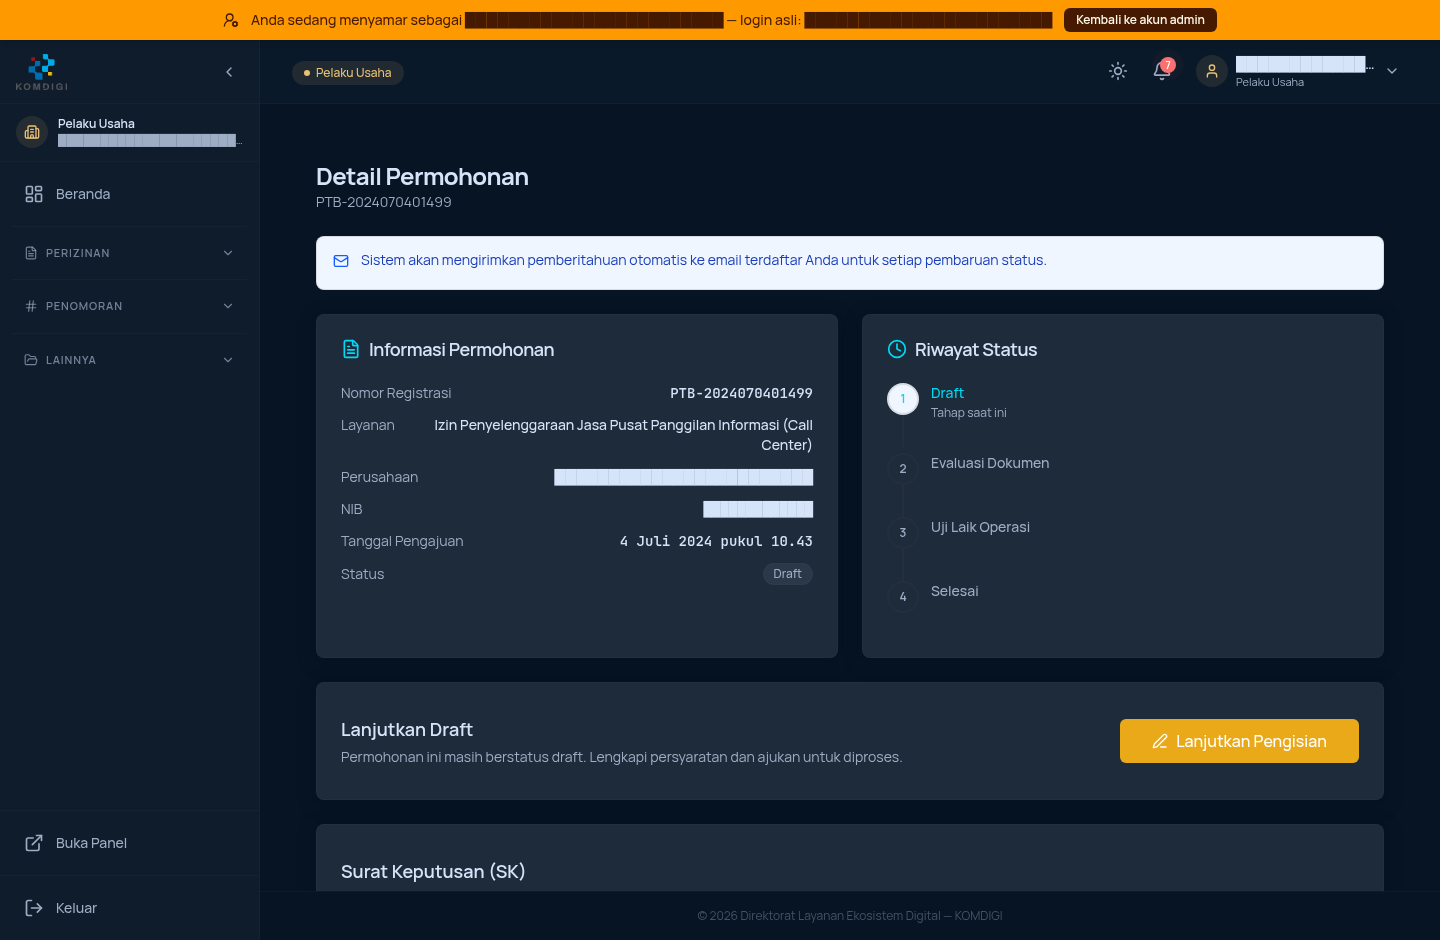Click step 1 Draft circle in Riwayat Status
Image resolution: width=1440 pixels, height=940 pixels.
903,399
